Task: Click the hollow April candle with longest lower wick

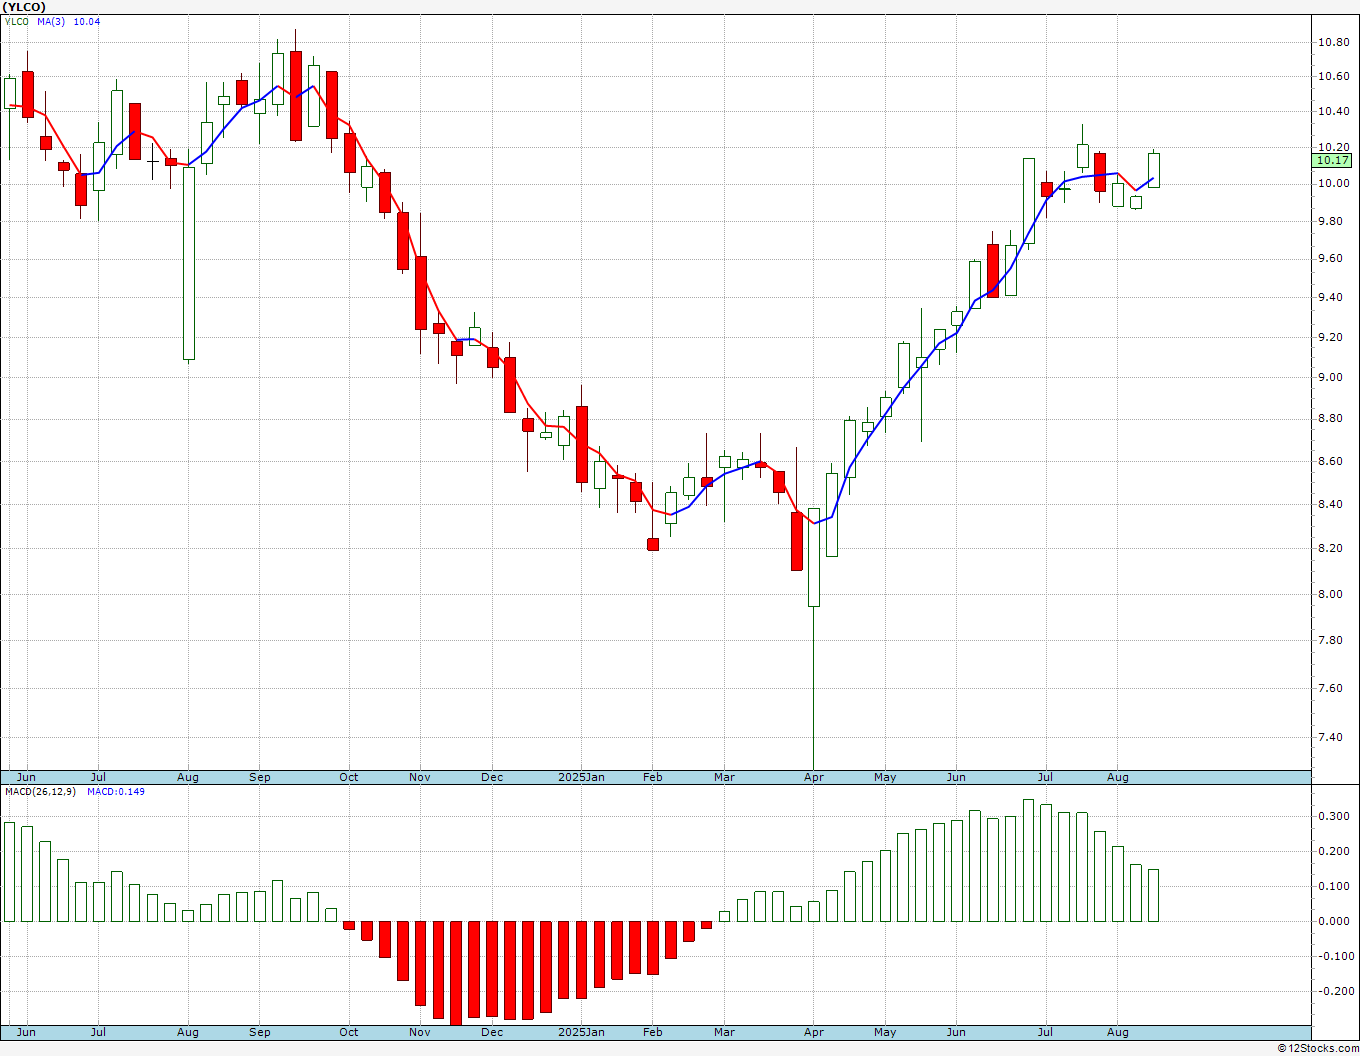Action: [x=814, y=557]
